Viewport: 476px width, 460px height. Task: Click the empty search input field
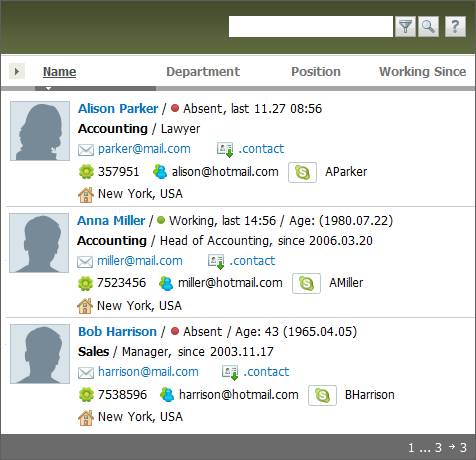coord(311,27)
